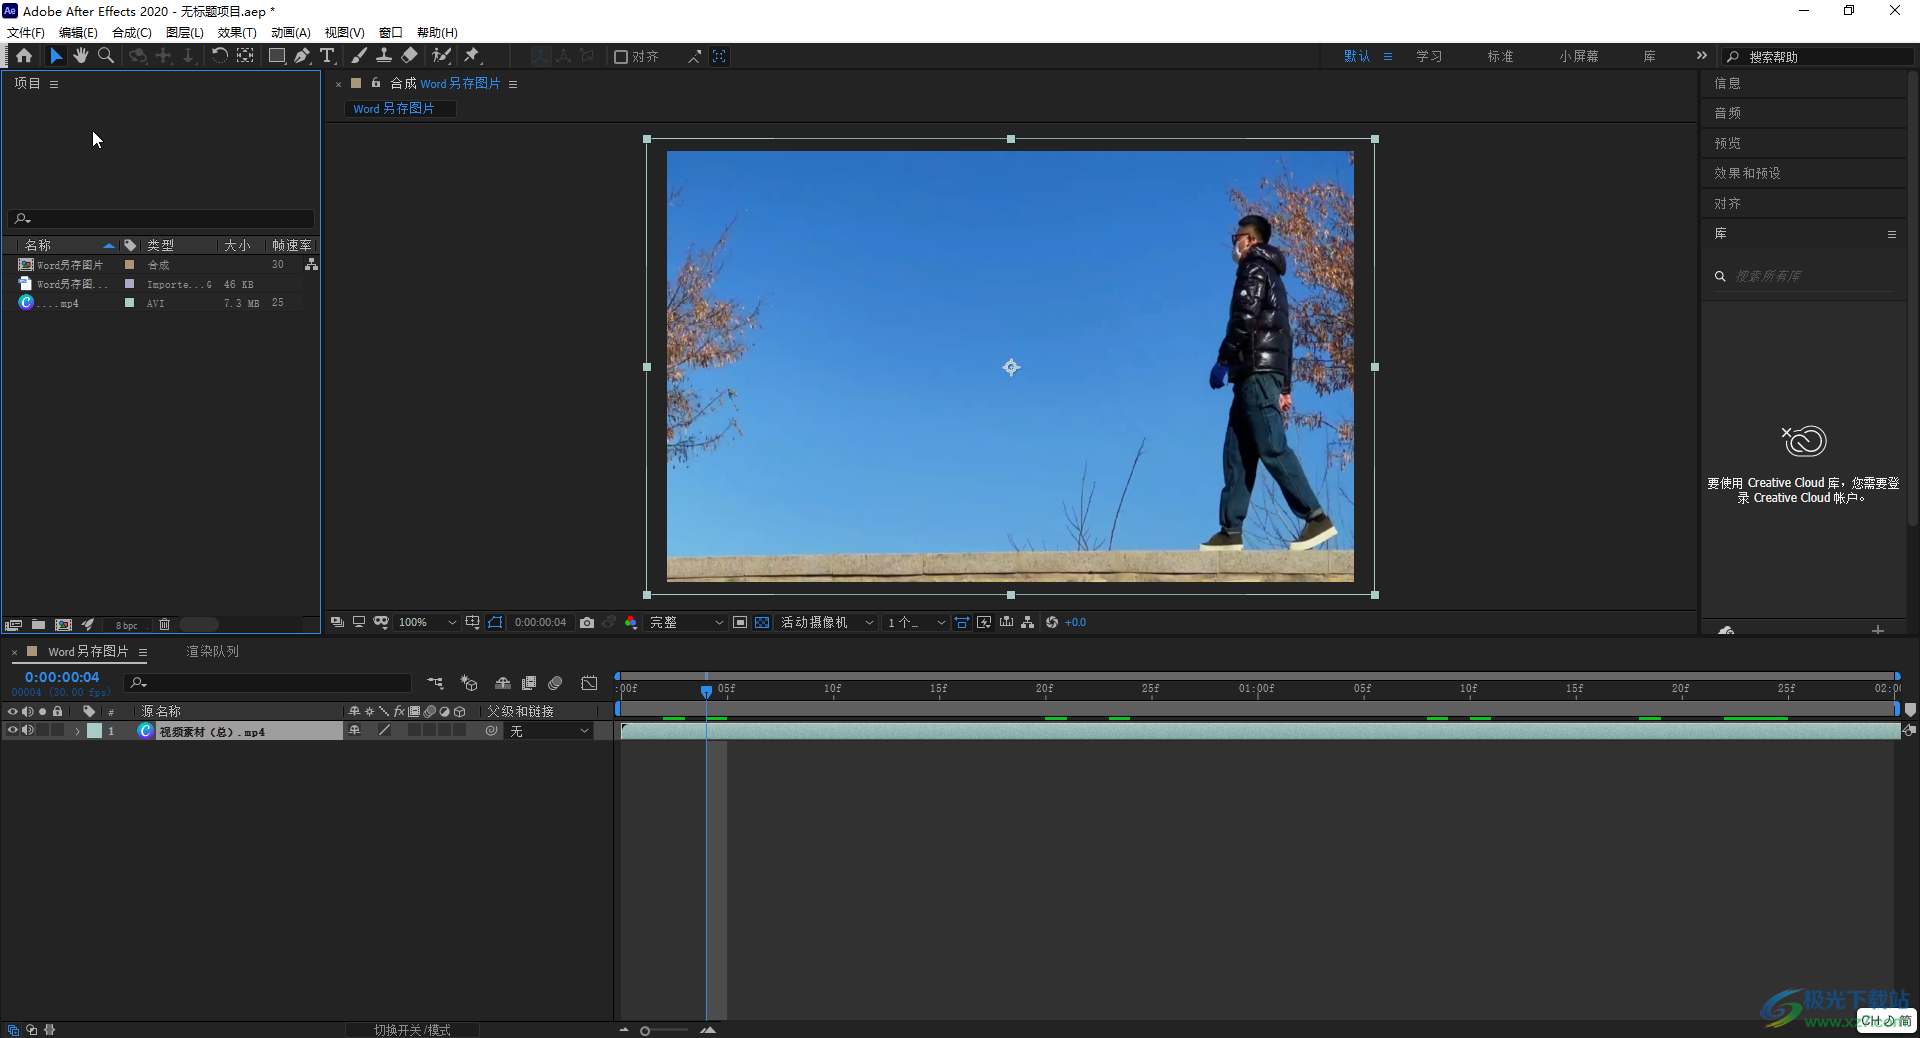The width and height of the screenshot is (1920, 1038).
Task: Reset exposure icon in viewer
Action: tap(1052, 622)
